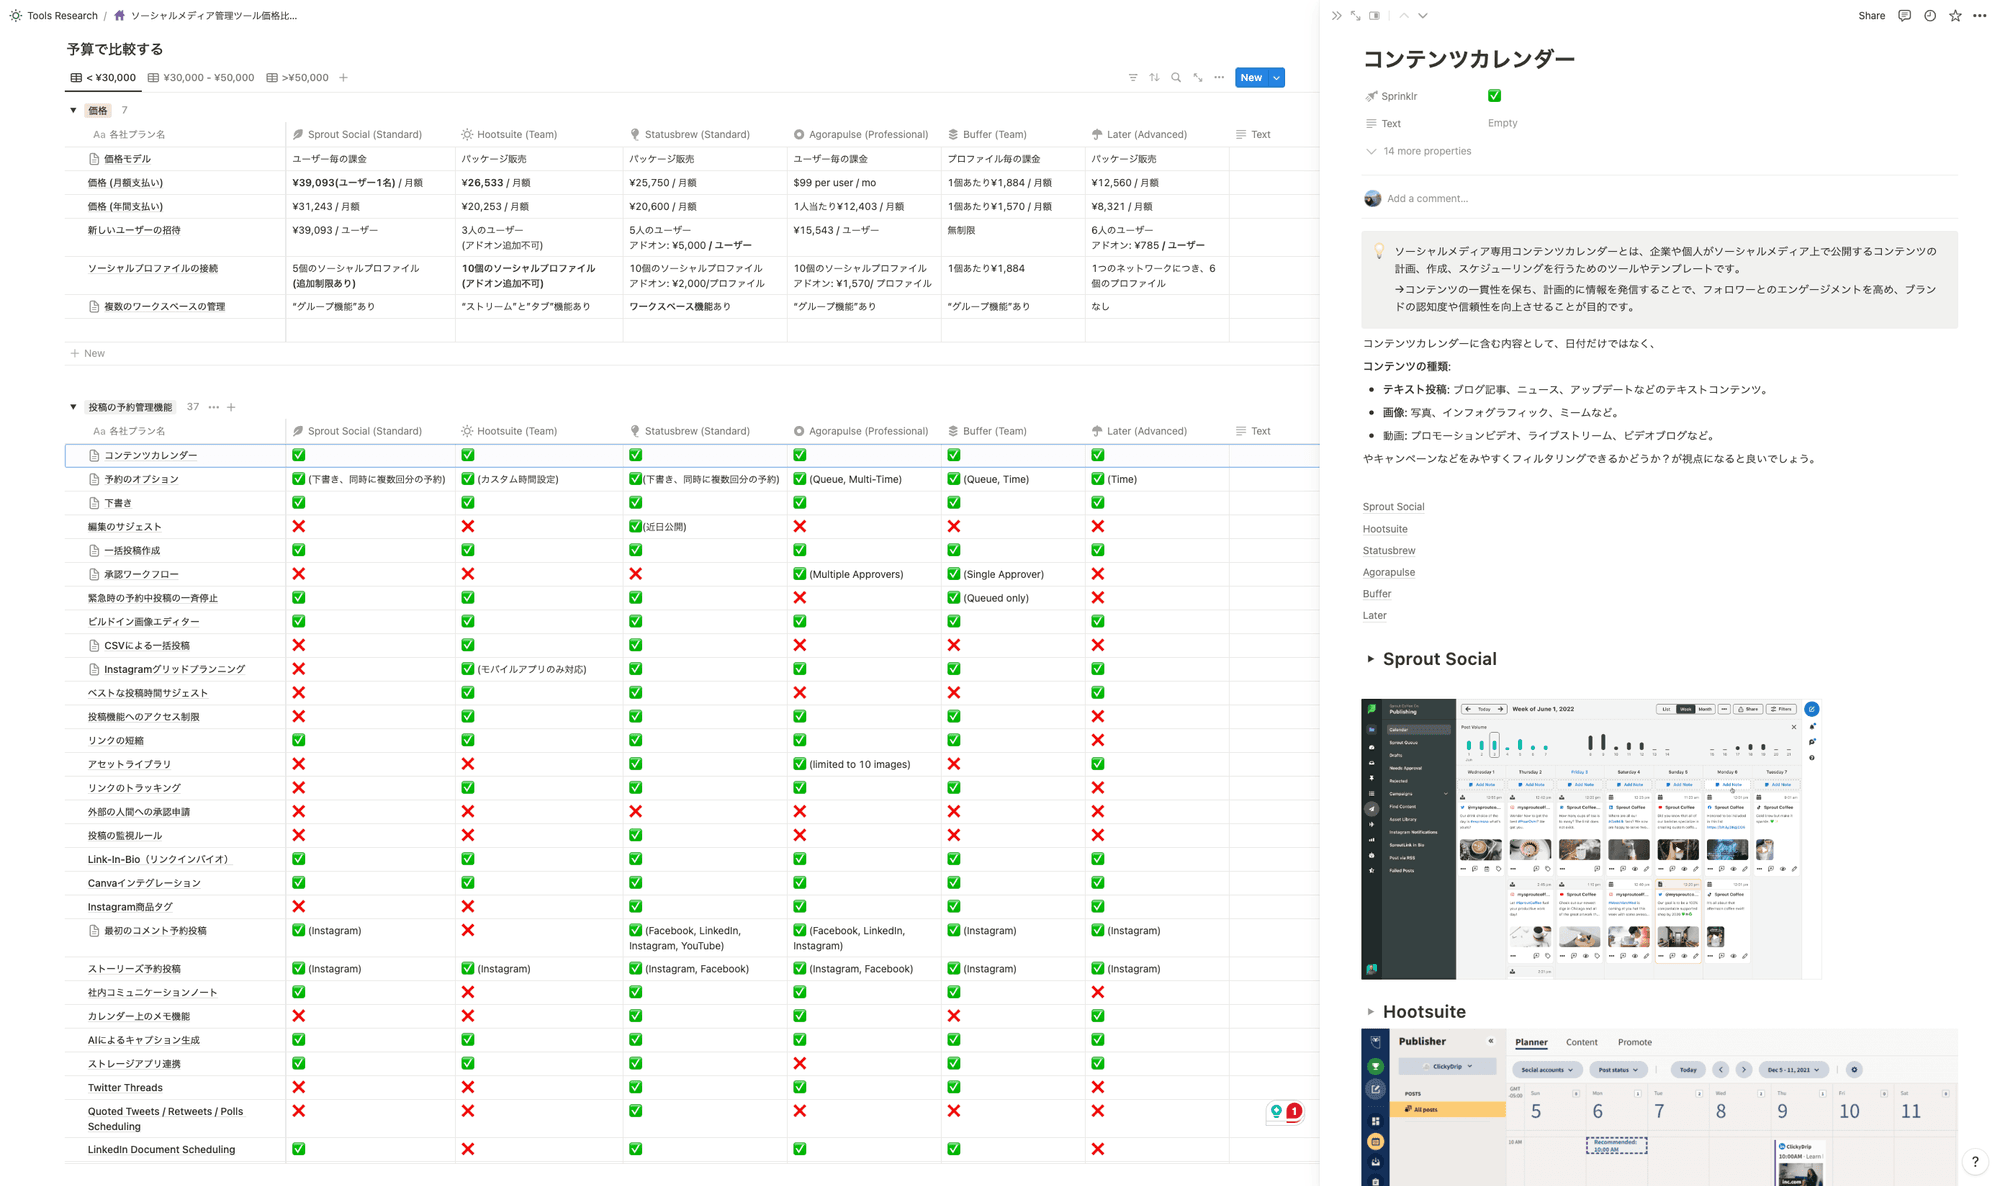The width and height of the screenshot is (2000, 1186).
Task: Open the Statusbrew link in page
Action: coord(1388,551)
